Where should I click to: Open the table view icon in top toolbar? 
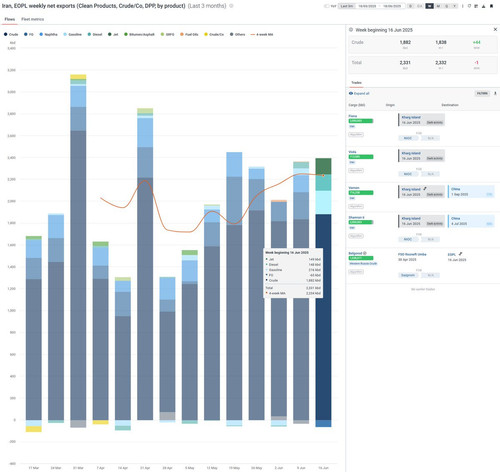click(x=476, y=6)
